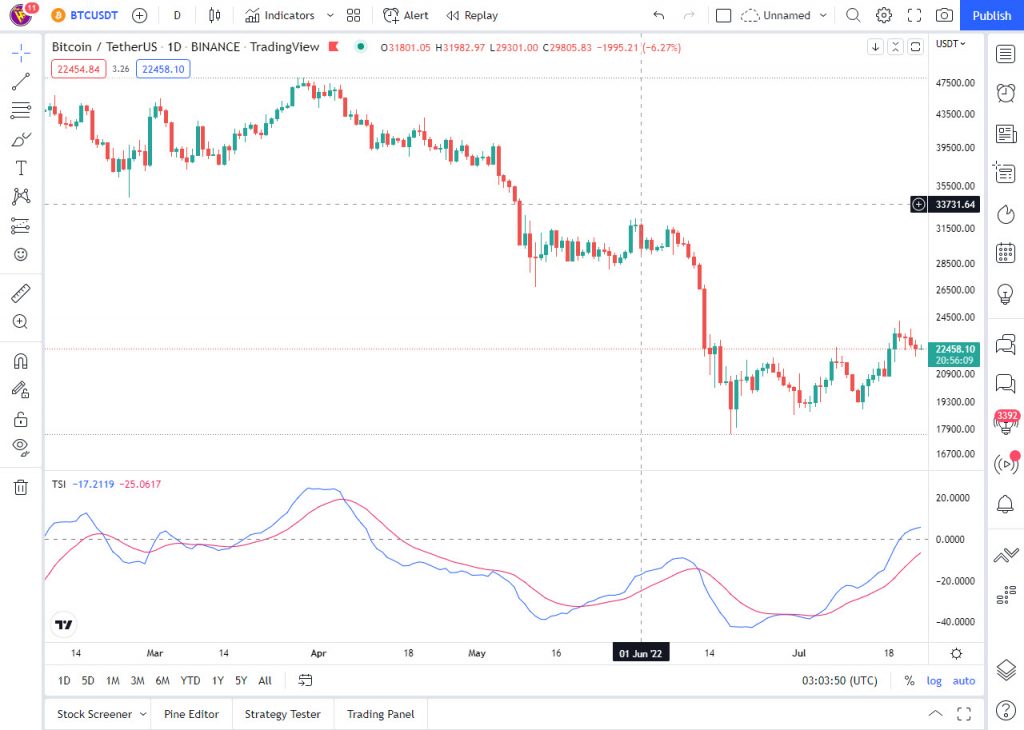Expand indicator templates dropdown arrow
The height and width of the screenshot is (730, 1024).
330,16
